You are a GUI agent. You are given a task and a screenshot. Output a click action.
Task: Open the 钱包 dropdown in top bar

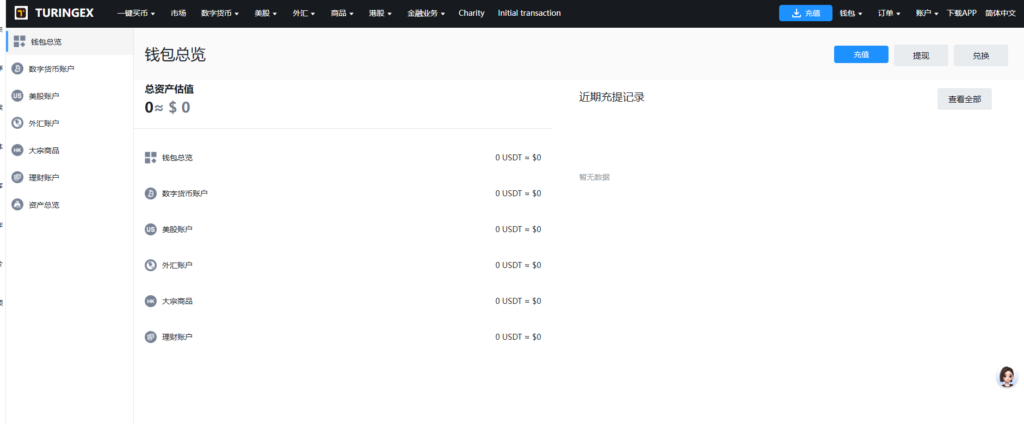851,13
